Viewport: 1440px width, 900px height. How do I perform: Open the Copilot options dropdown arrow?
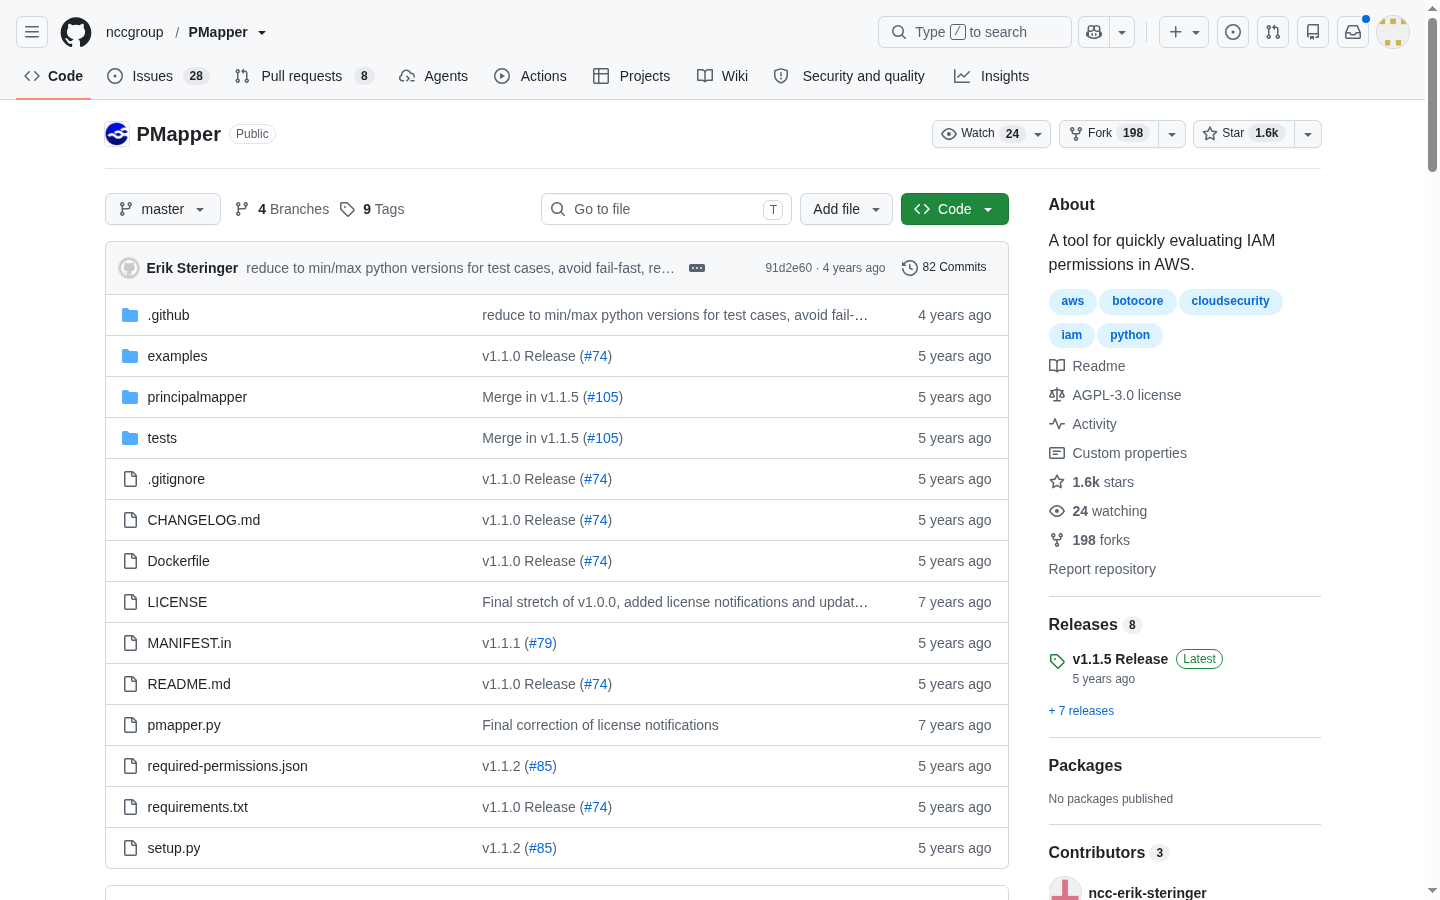tap(1122, 32)
